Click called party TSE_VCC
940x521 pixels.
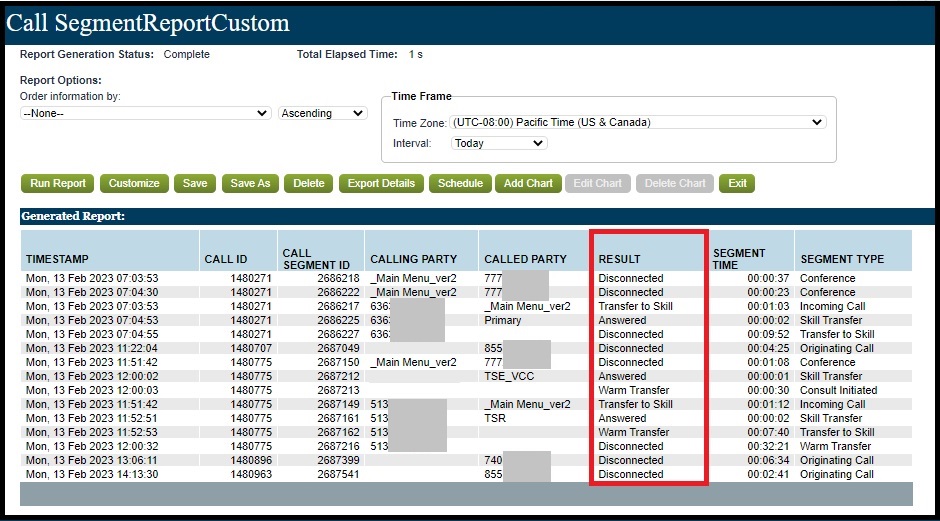coord(509,376)
